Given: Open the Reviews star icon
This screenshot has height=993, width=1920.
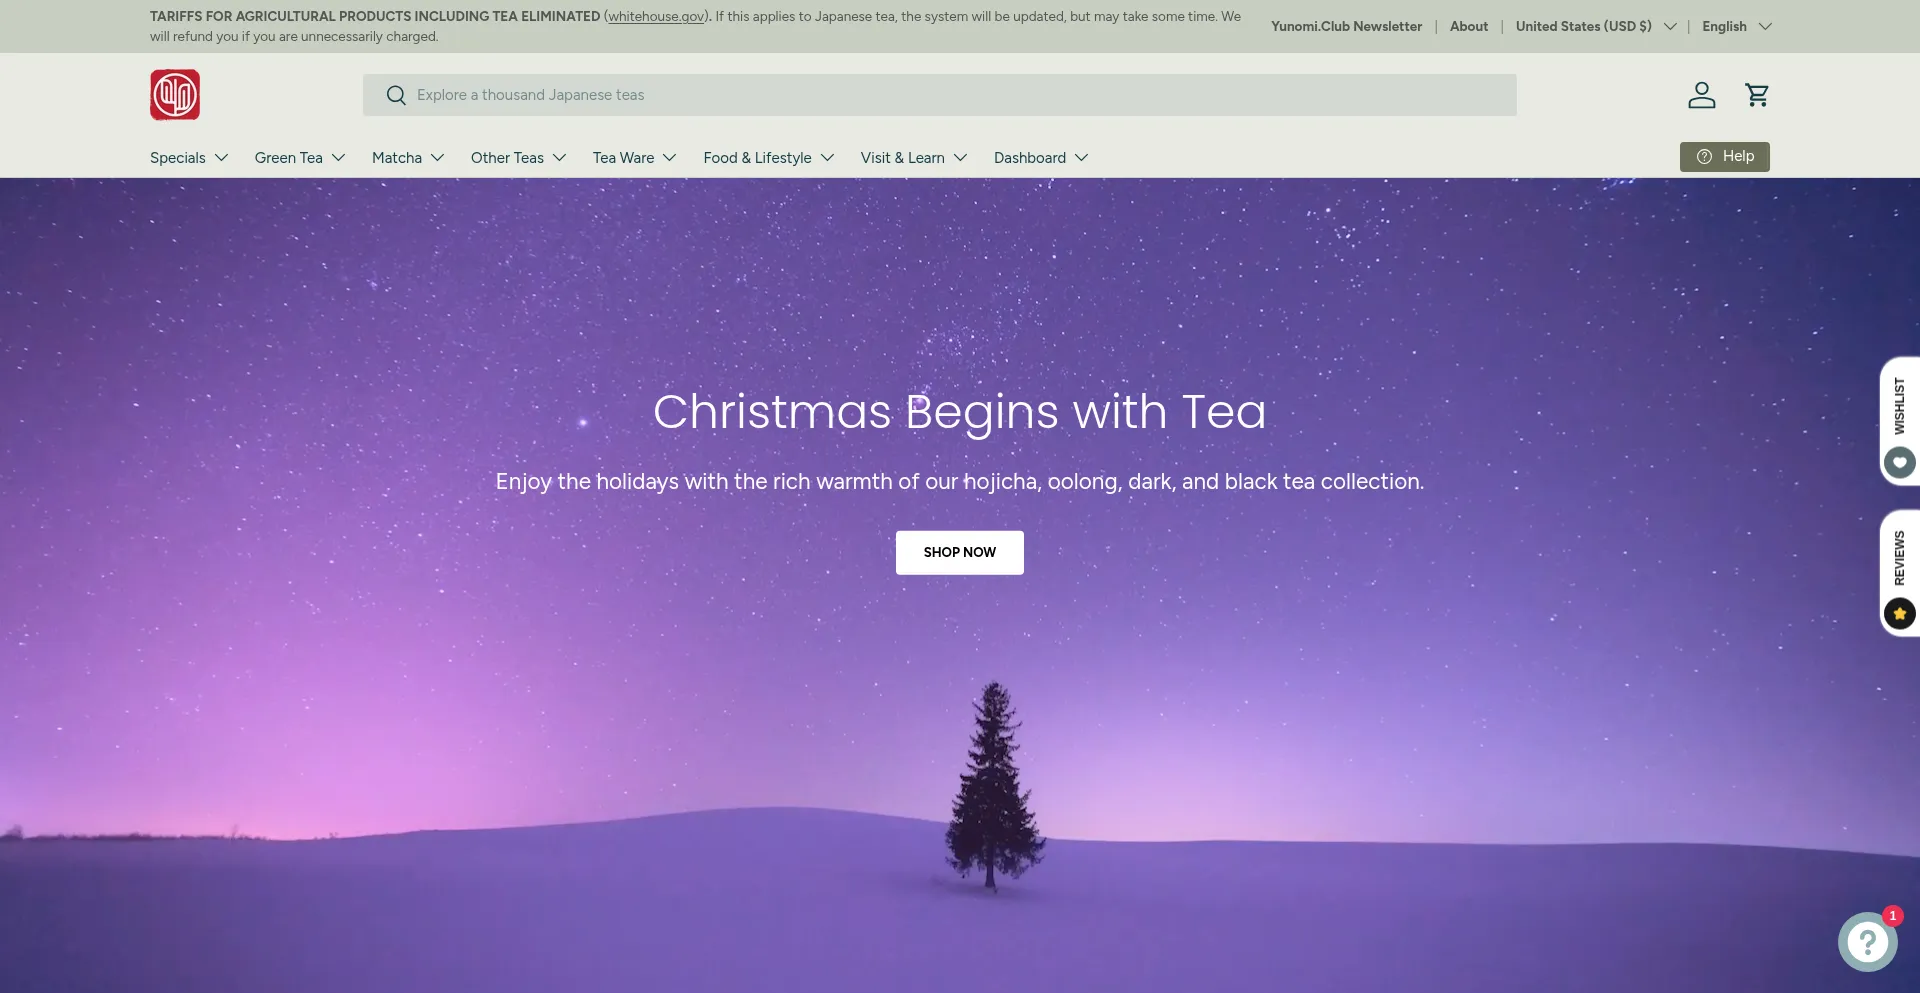Looking at the screenshot, I should click(1899, 613).
